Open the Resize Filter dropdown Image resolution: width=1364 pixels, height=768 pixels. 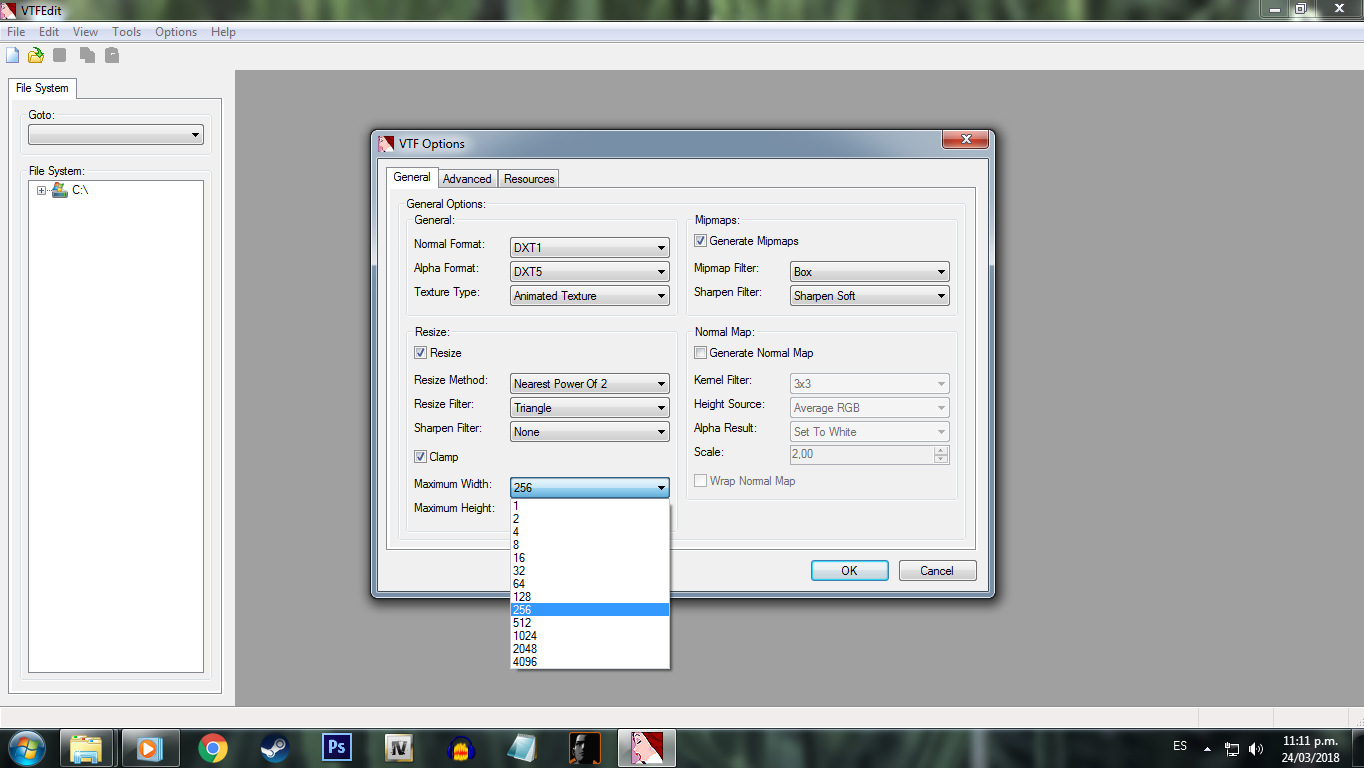[x=590, y=408]
